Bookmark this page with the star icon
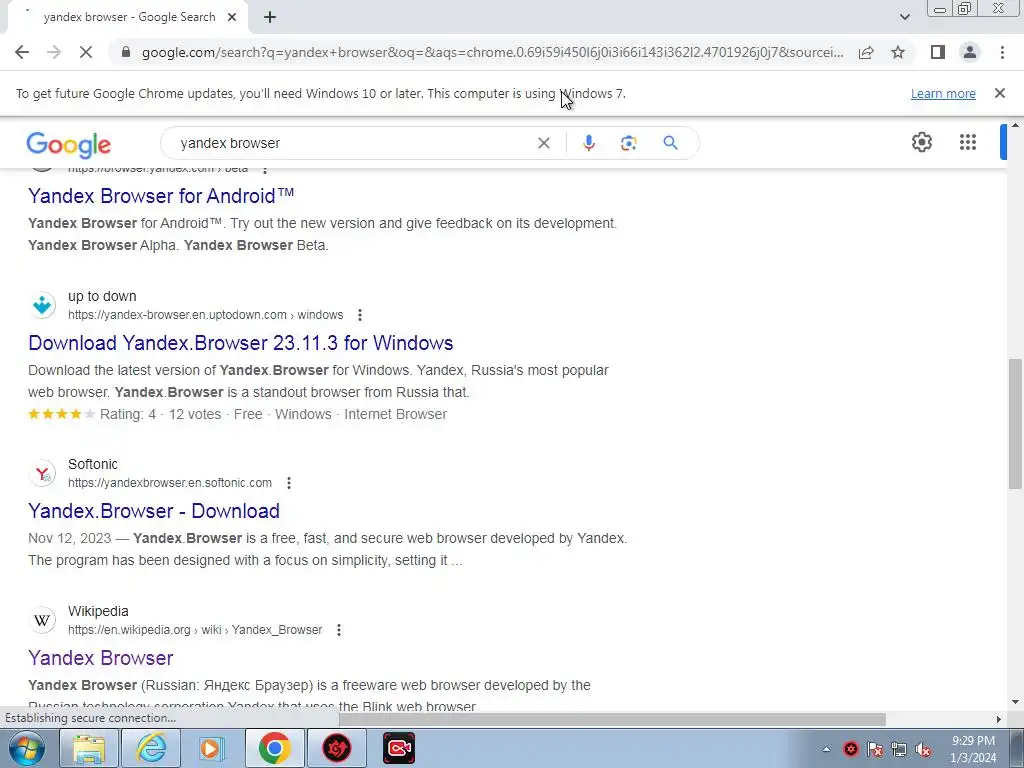This screenshot has width=1024, height=768. 898,52
